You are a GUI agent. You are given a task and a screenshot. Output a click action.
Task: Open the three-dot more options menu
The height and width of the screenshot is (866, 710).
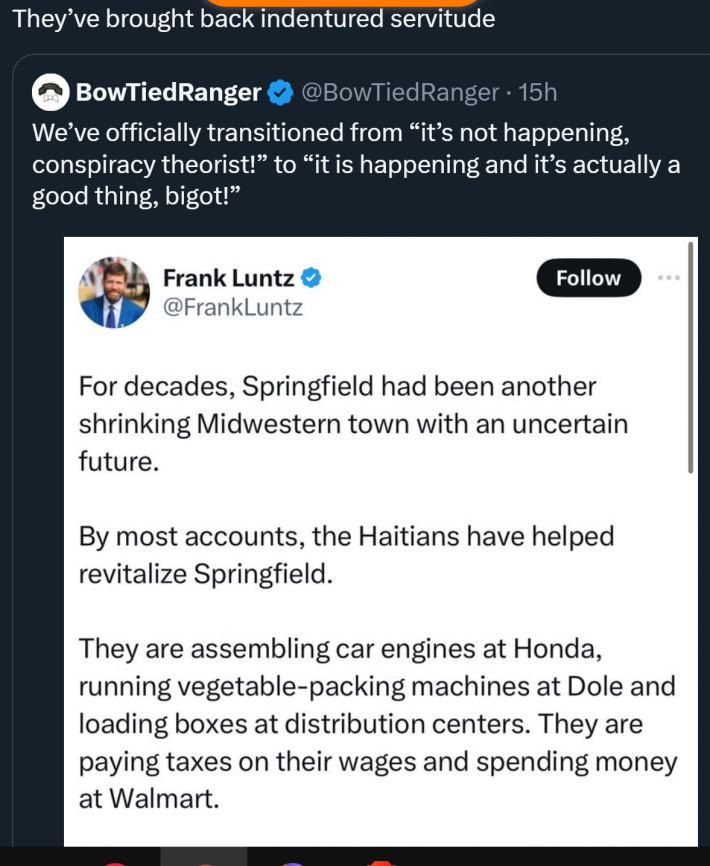click(x=667, y=278)
